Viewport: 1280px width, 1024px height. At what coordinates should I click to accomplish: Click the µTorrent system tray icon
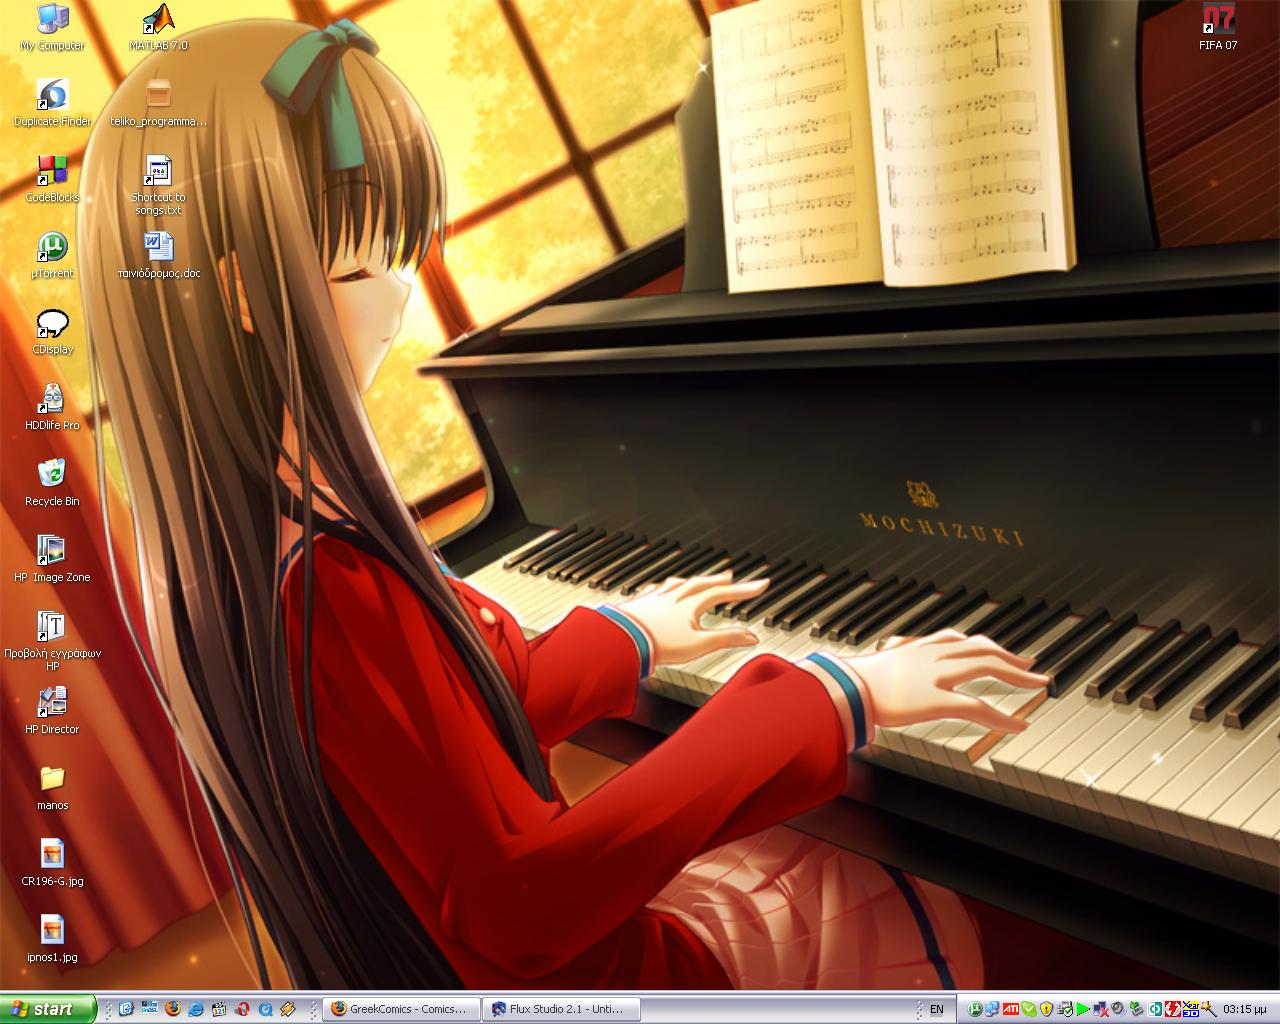pos(975,1009)
